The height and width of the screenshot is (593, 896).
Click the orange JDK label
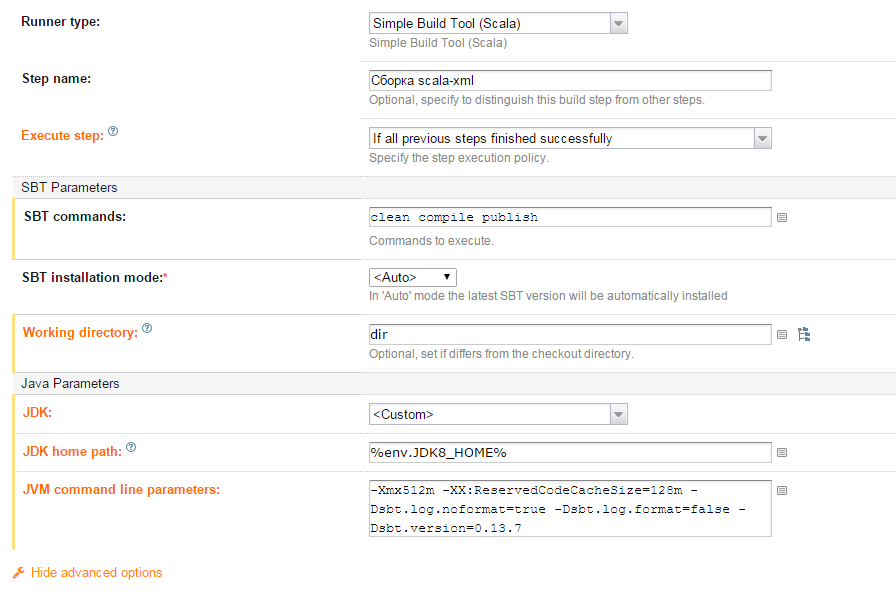(x=37, y=412)
